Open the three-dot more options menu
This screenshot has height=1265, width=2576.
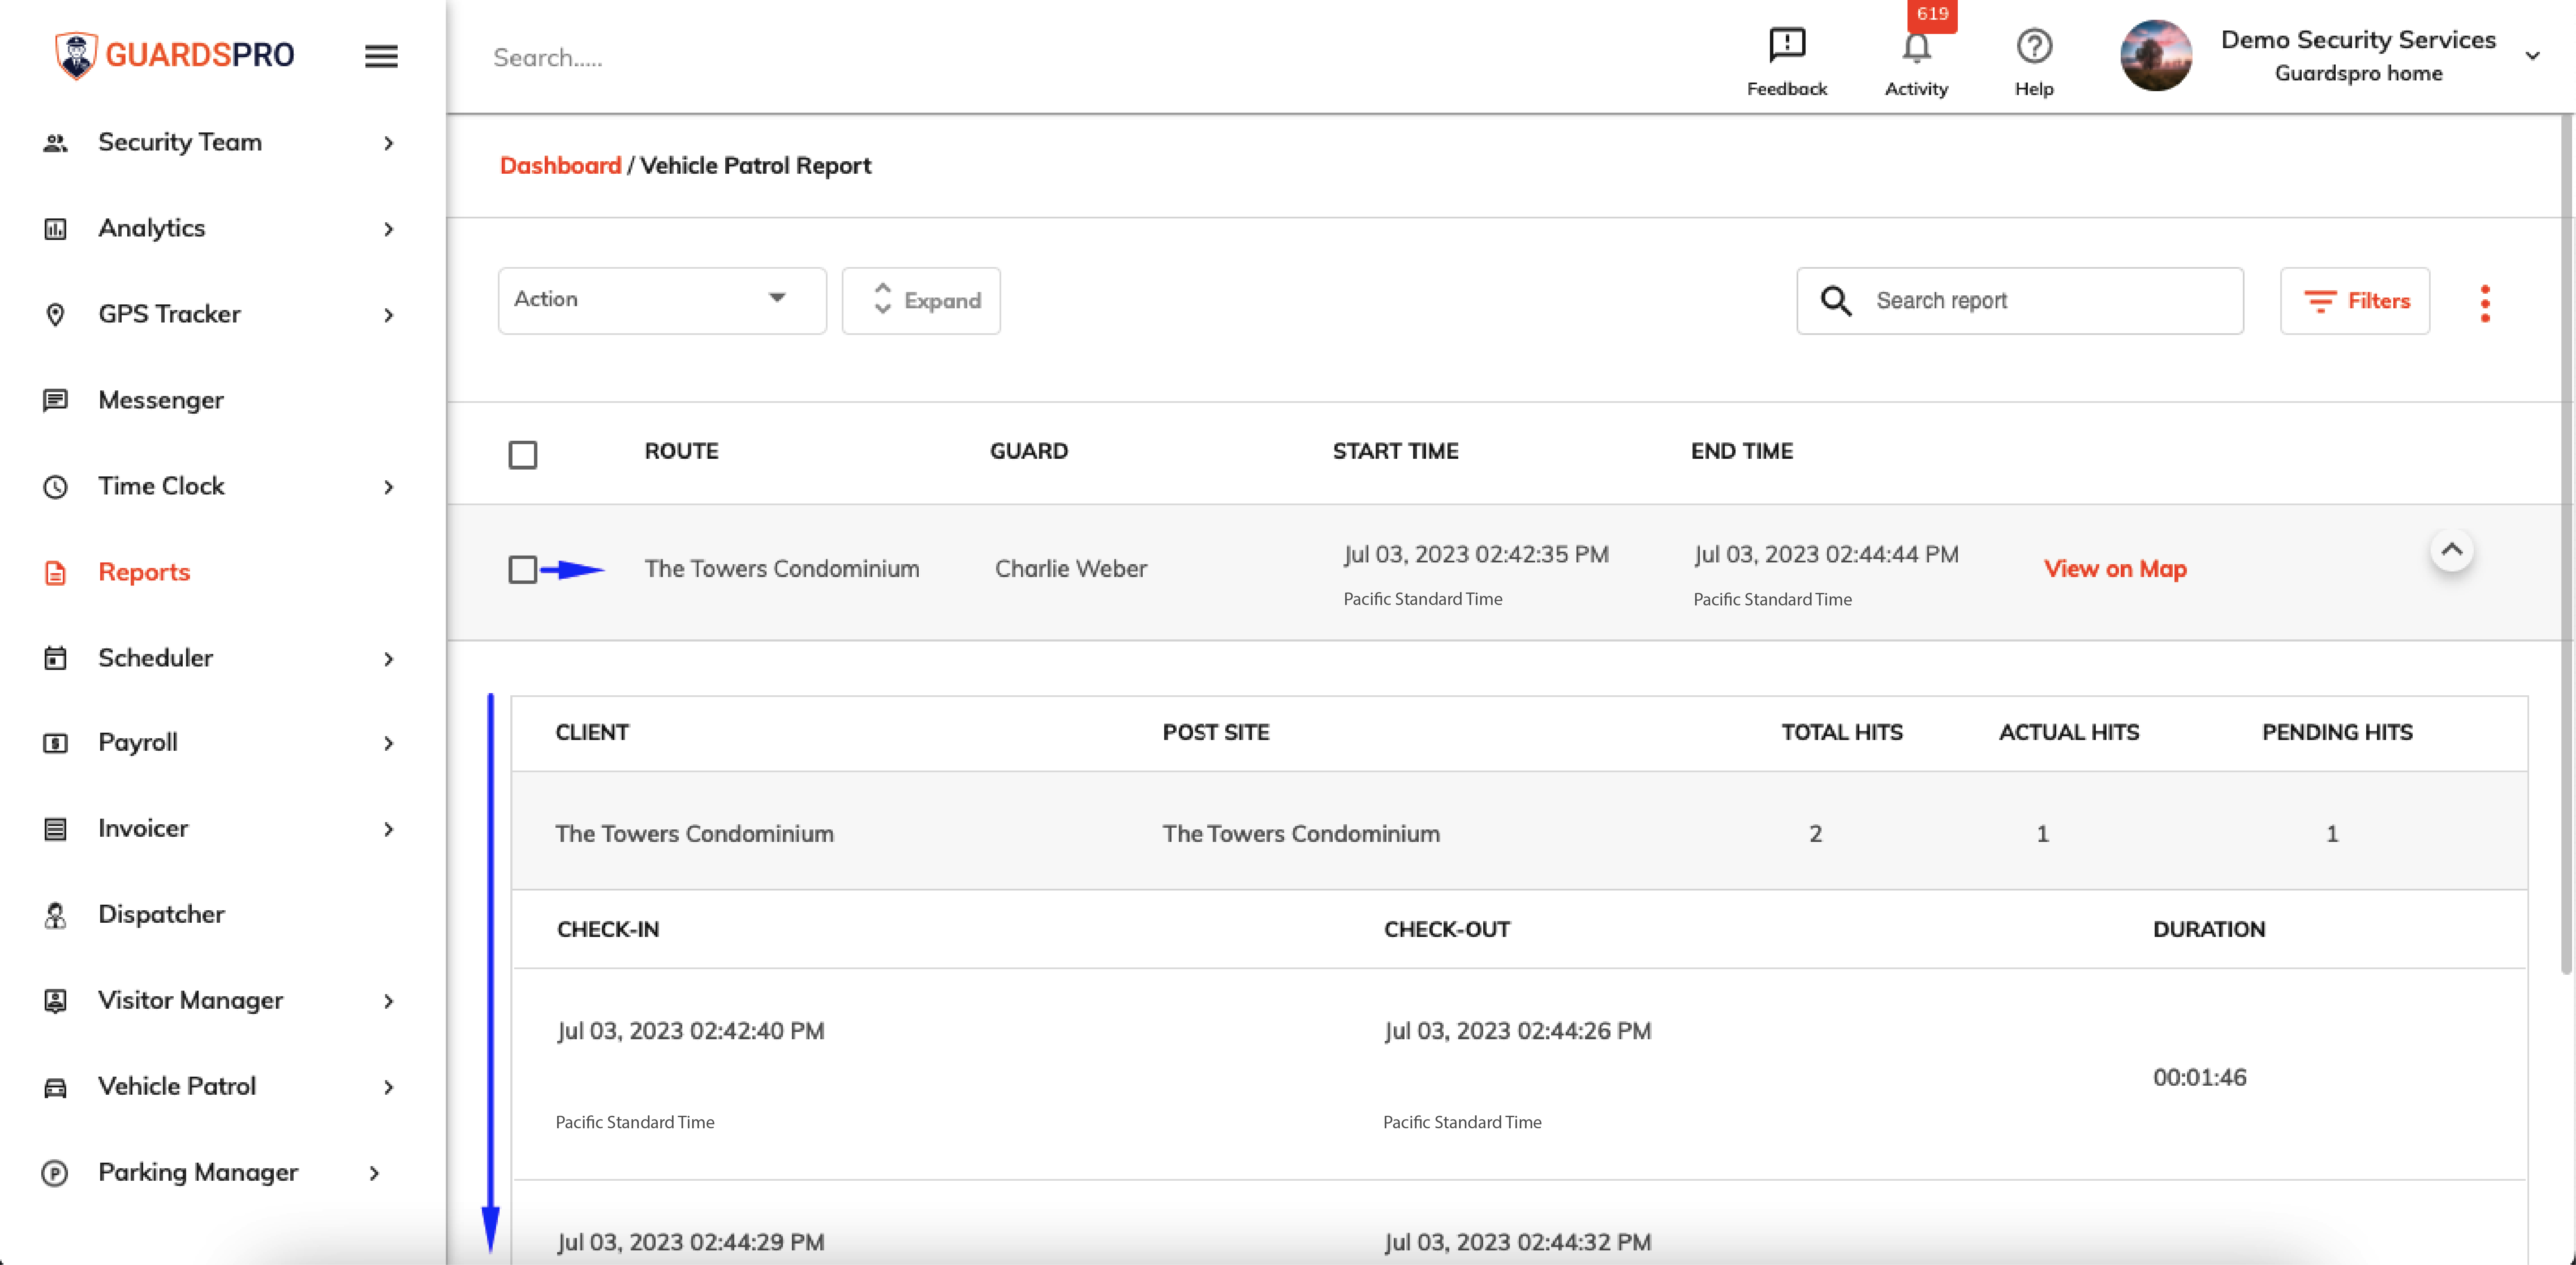2485,303
